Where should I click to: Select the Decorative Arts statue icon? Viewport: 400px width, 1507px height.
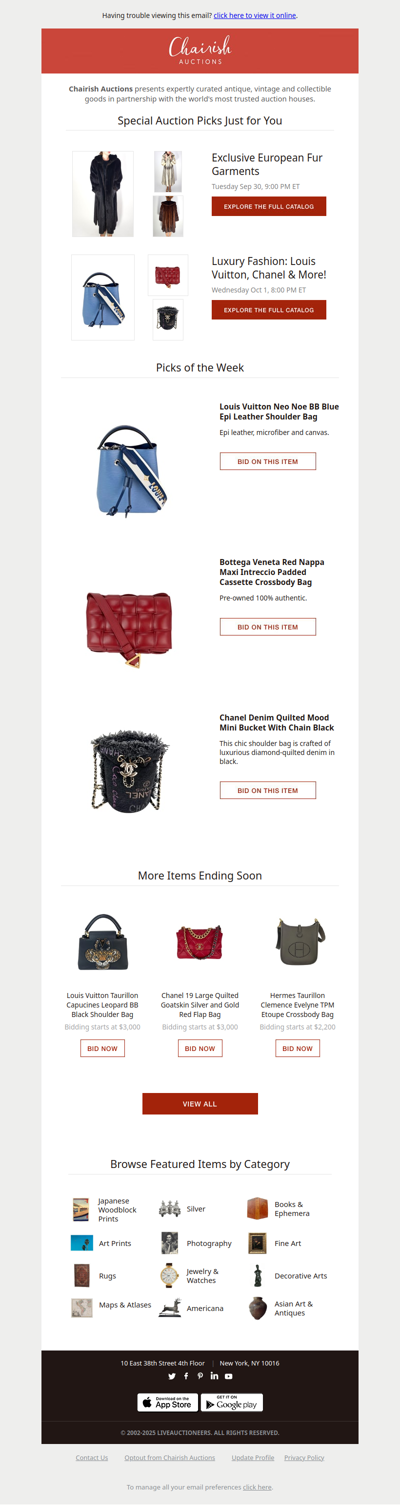point(257,1276)
